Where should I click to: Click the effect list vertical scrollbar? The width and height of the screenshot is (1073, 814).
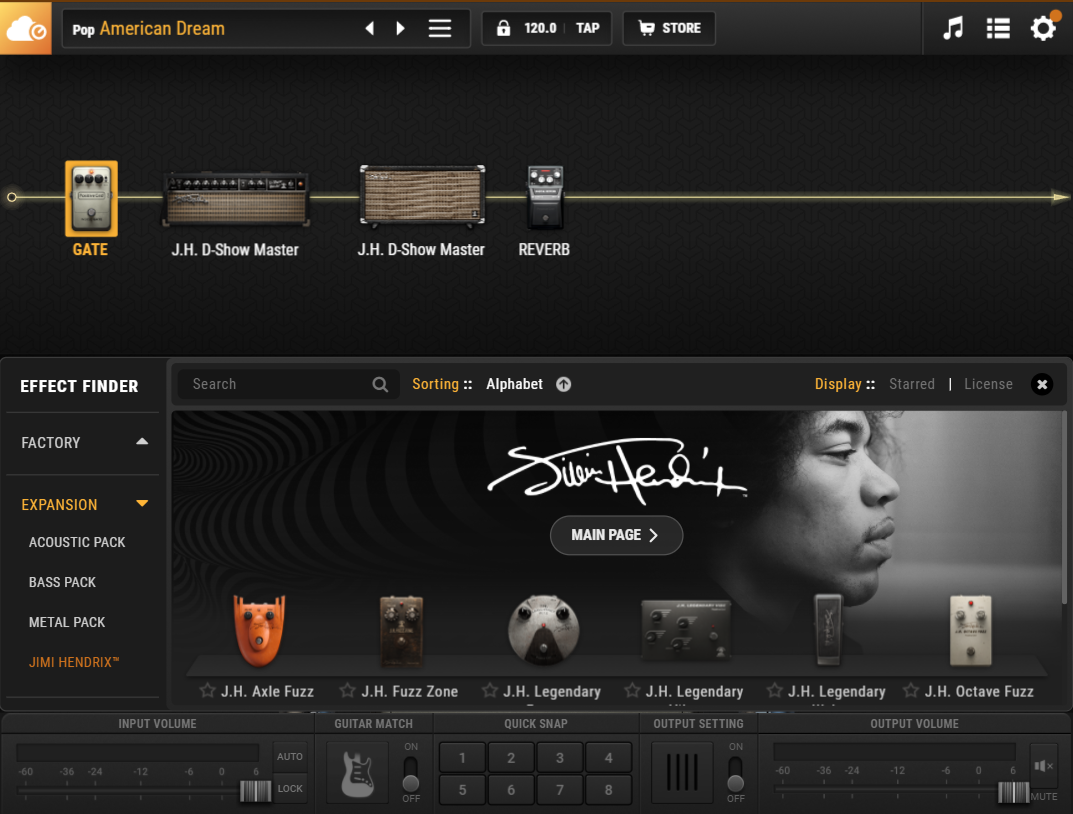[1064, 508]
